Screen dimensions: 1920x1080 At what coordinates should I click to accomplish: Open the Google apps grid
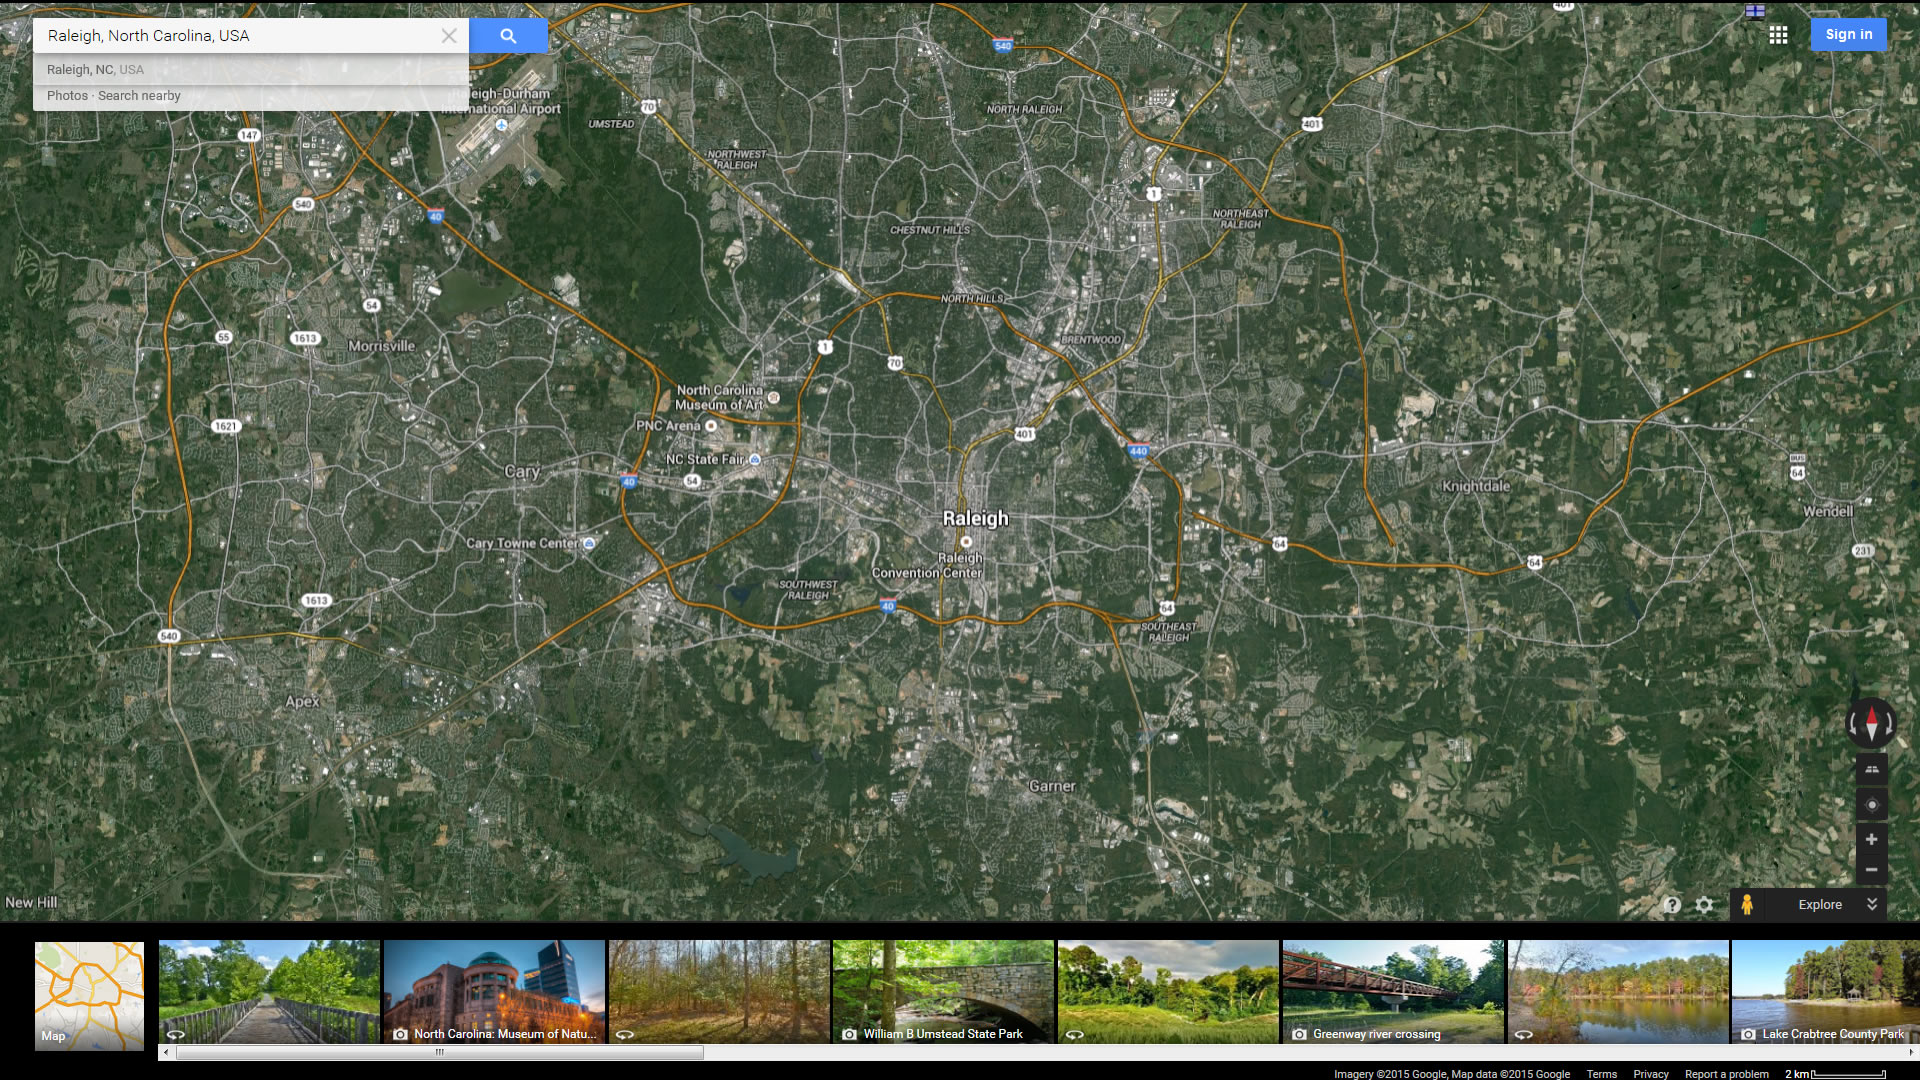coord(1778,35)
